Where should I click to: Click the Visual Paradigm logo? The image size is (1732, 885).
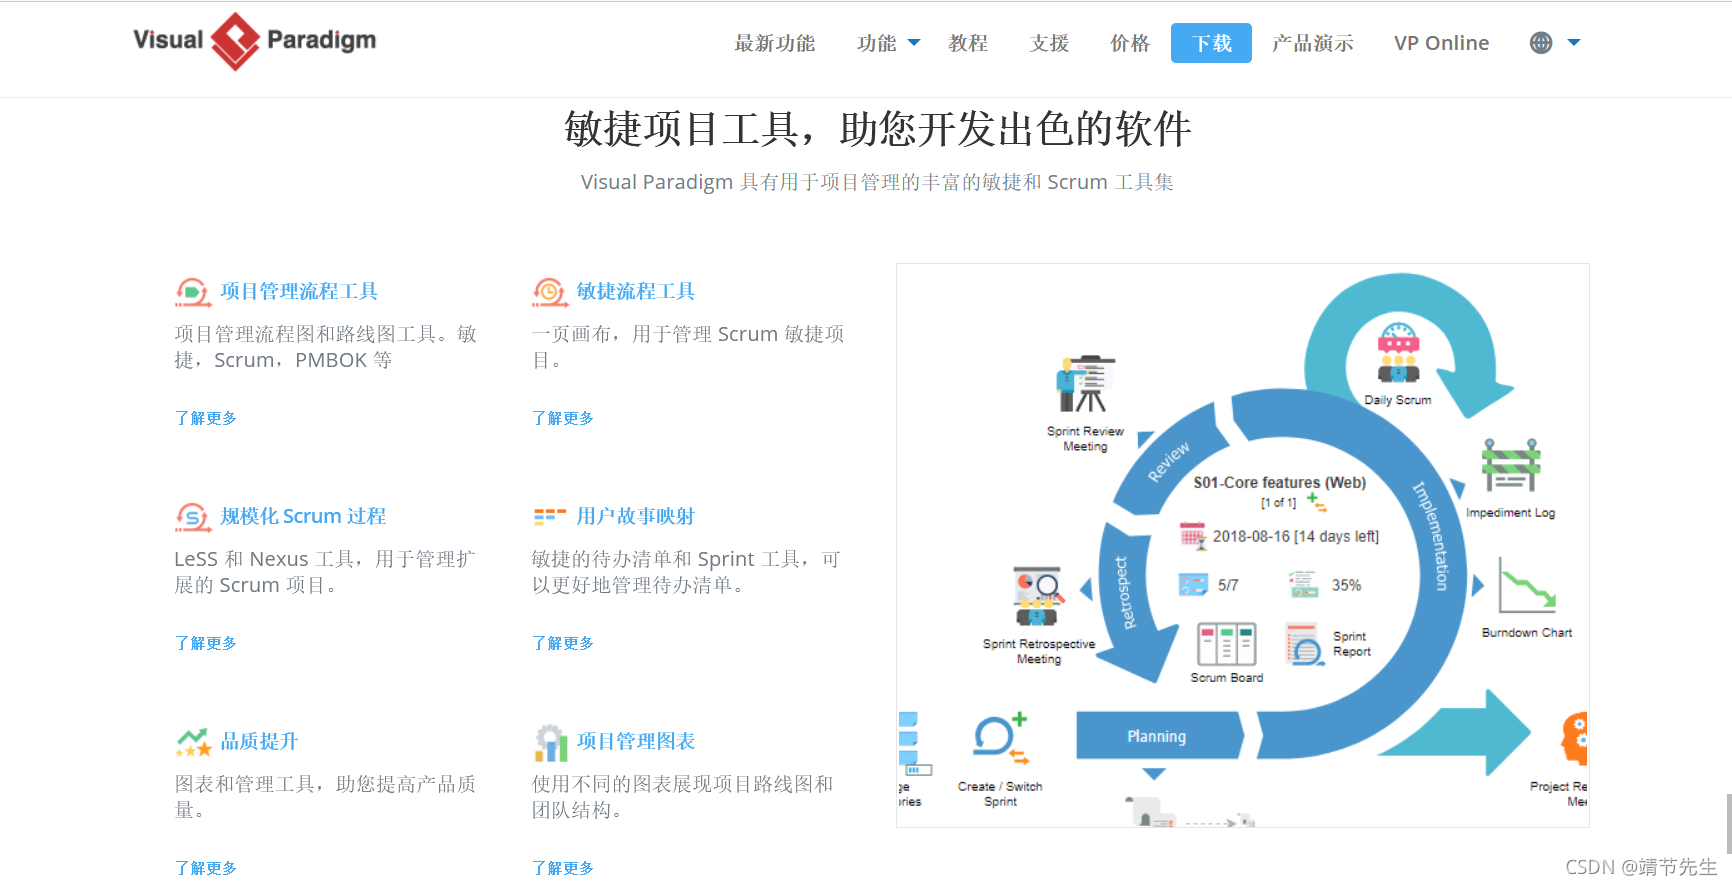coord(255,41)
